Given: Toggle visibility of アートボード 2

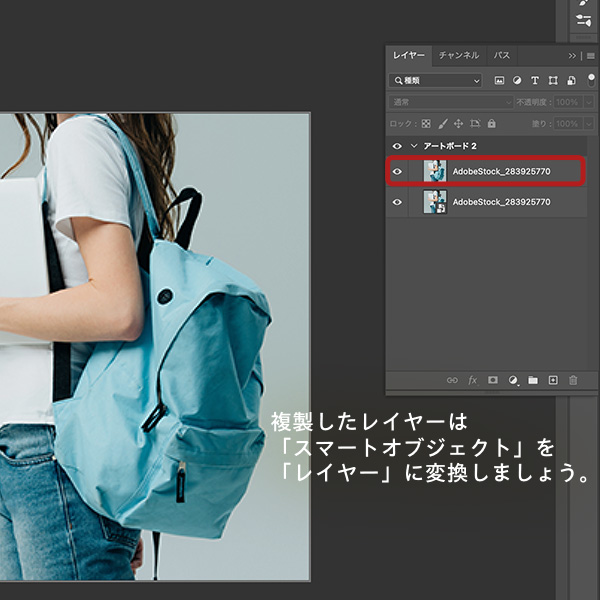Looking at the screenshot, I should (x=398, y=146).
